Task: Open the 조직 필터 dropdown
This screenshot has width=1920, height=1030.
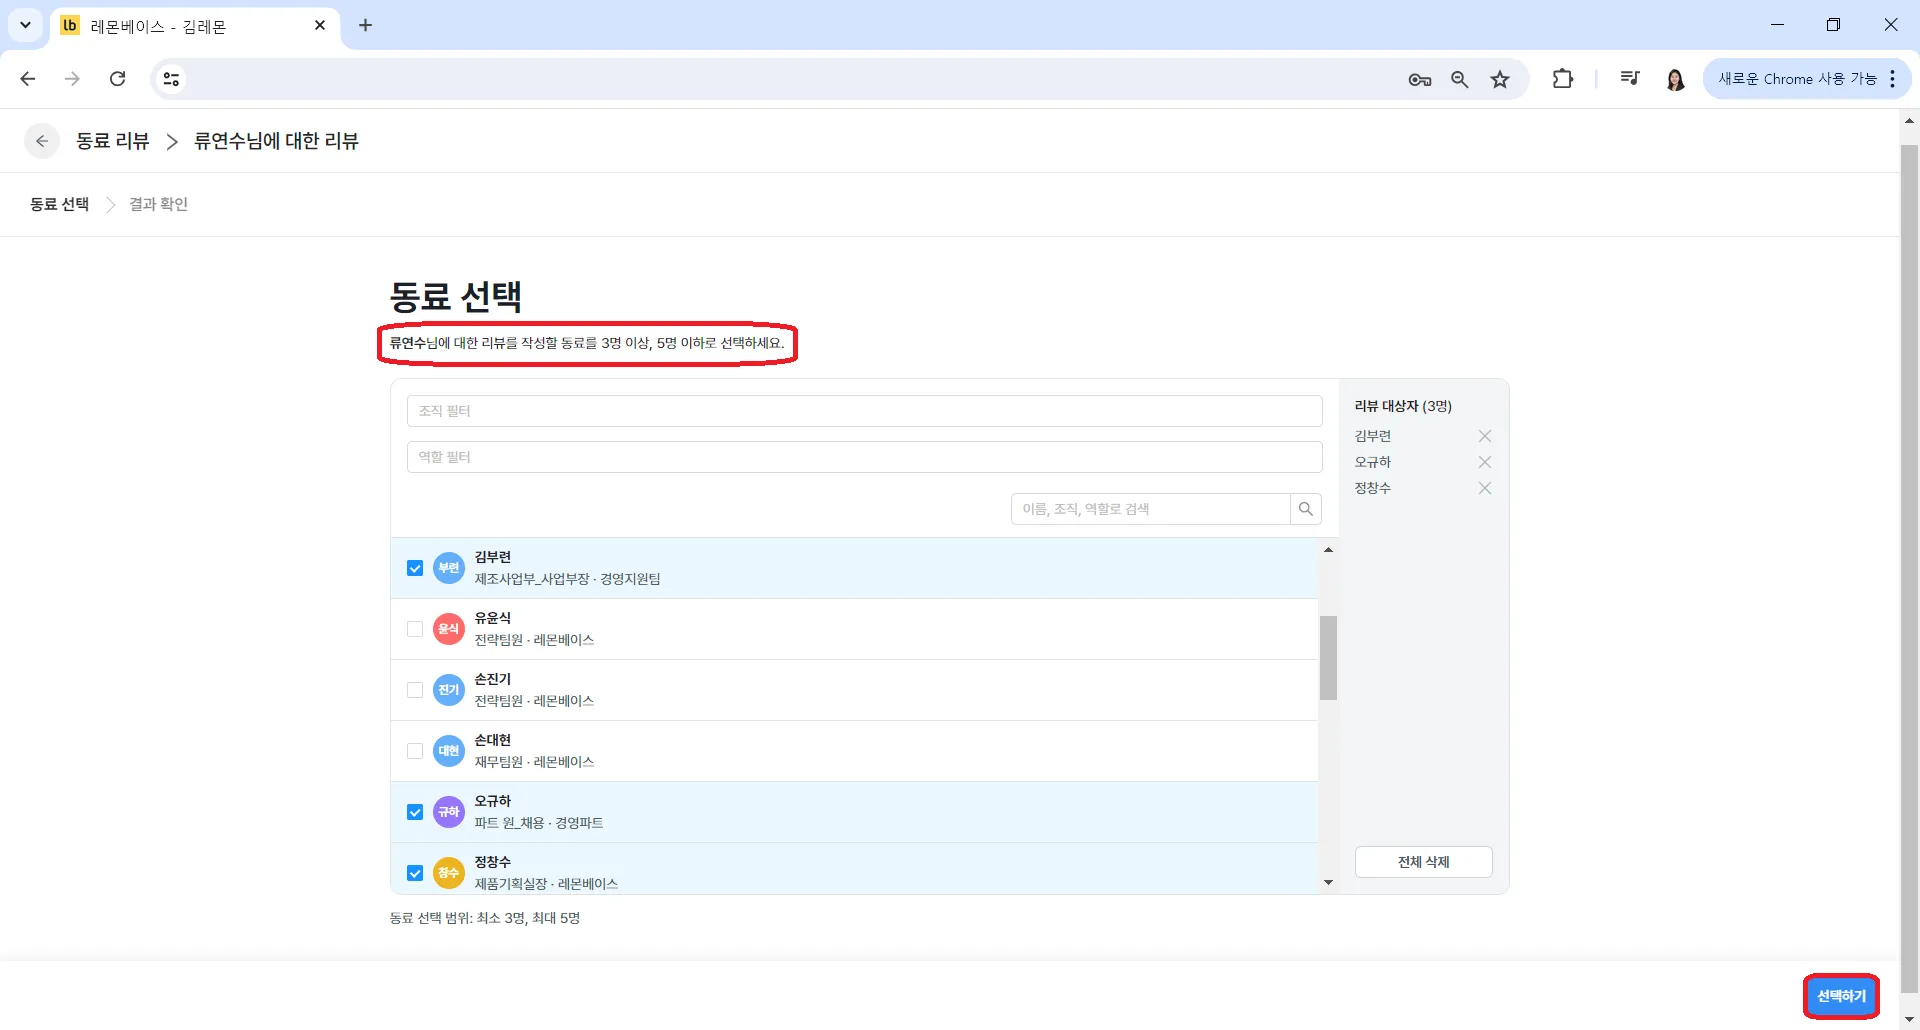Action: point(864,411)
